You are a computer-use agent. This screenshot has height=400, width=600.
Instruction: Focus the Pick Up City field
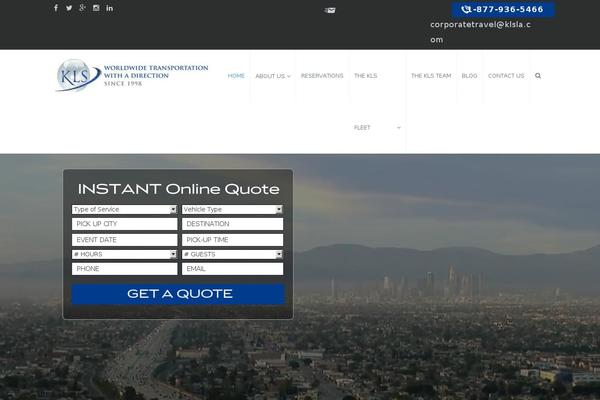click(x=125, y=224)
